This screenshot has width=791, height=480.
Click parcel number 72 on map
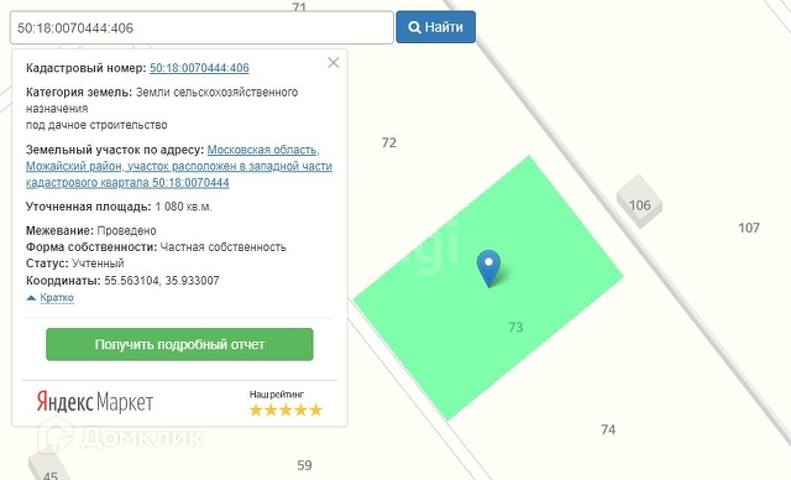[x=389, y=143]
